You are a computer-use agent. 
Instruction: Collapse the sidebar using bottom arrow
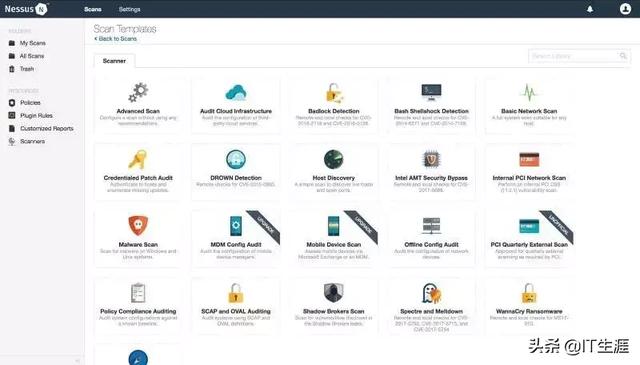77,361
